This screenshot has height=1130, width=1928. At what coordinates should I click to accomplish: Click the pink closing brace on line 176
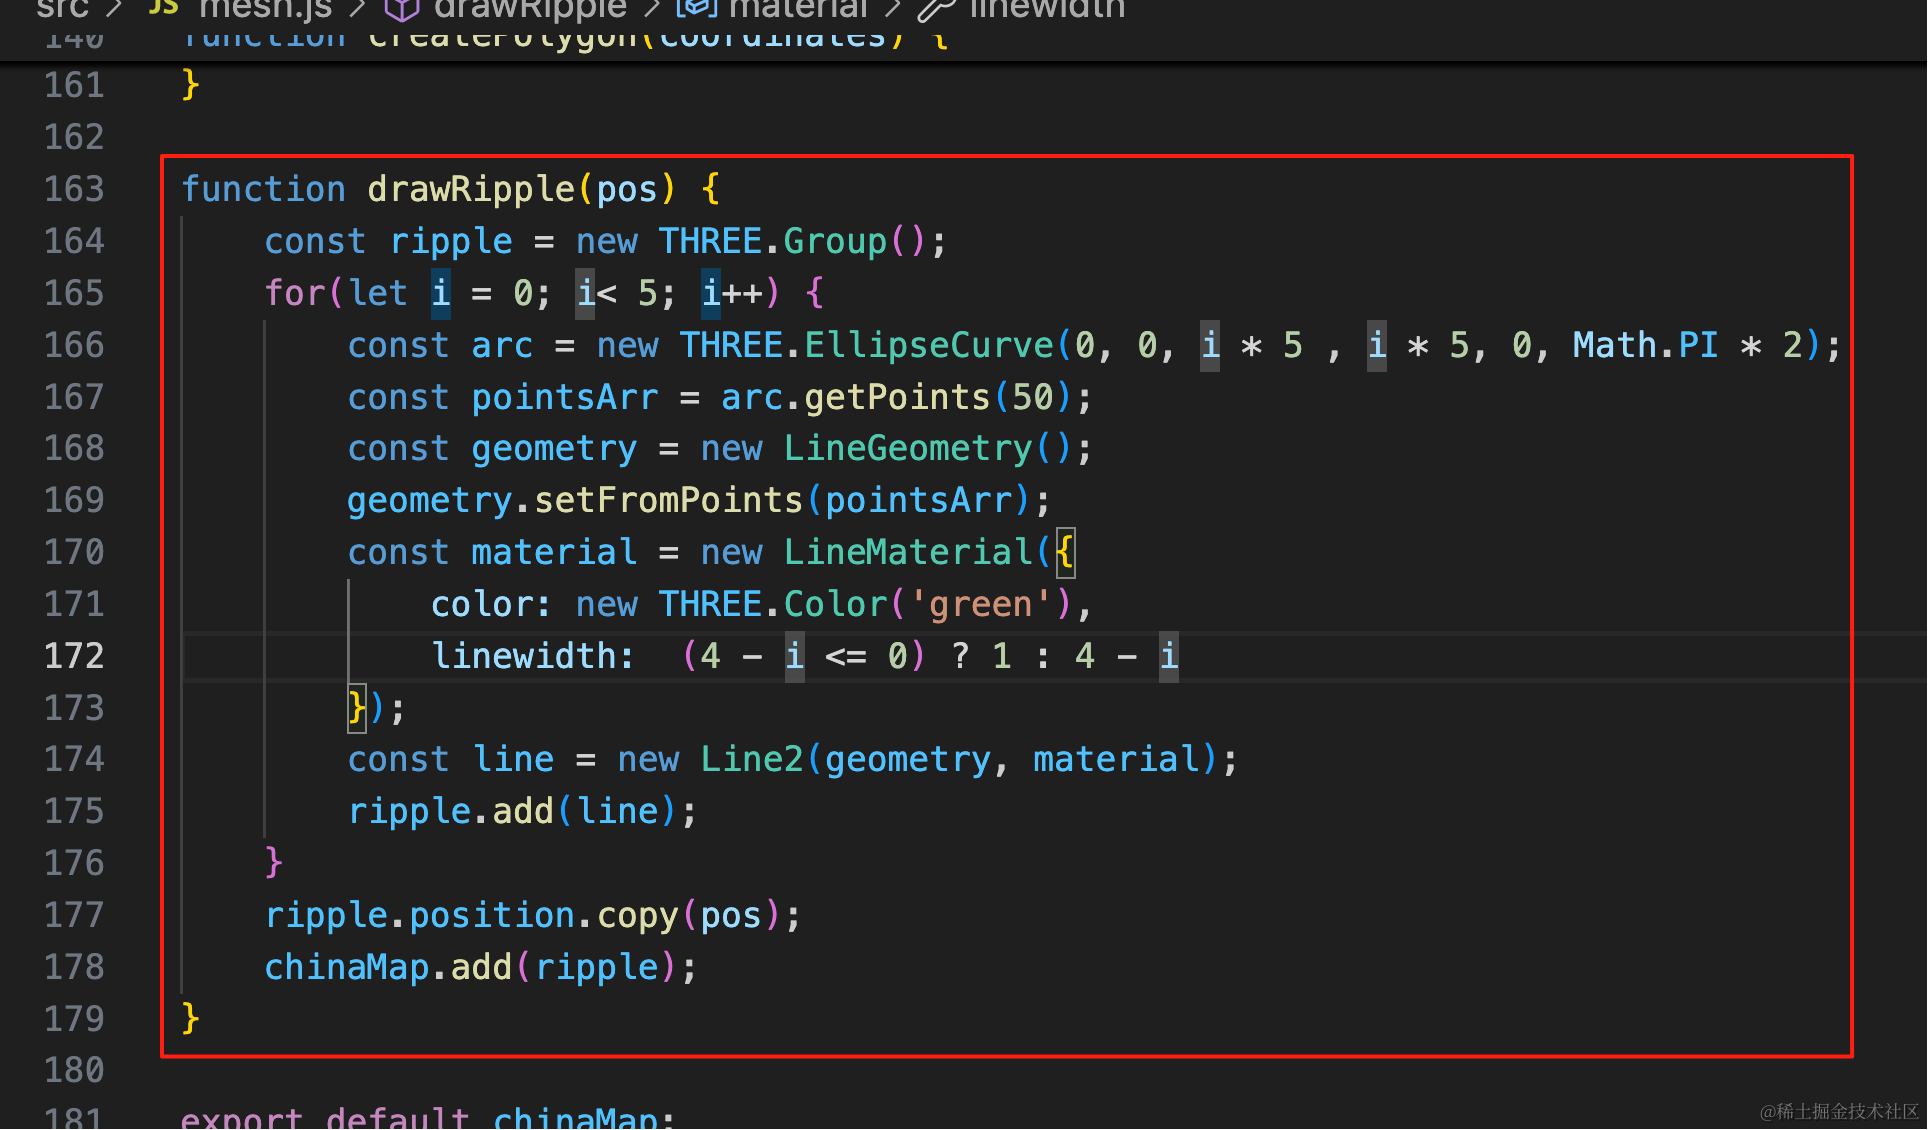tap(274, 863)
